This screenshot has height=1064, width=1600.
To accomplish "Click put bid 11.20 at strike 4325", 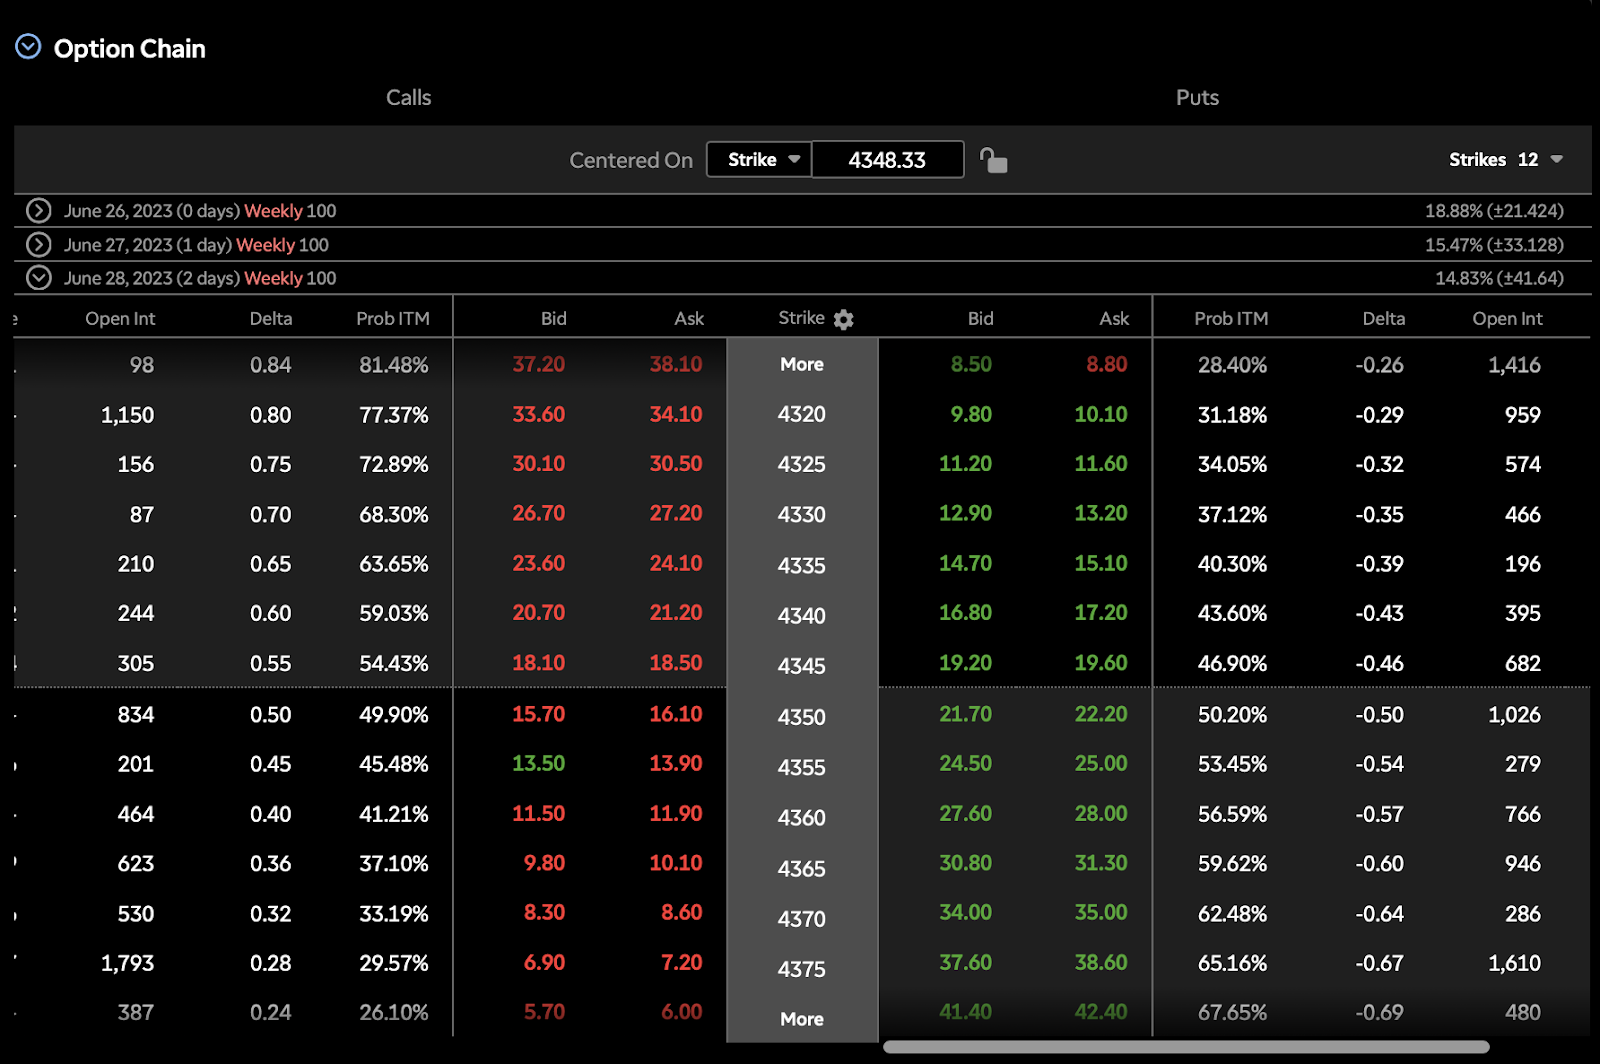I will point(966,464).
